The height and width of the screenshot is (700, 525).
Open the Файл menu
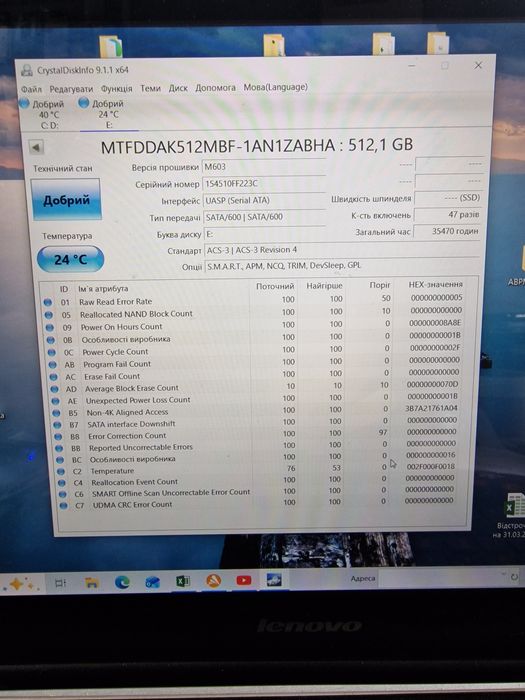tap(31, 89)
